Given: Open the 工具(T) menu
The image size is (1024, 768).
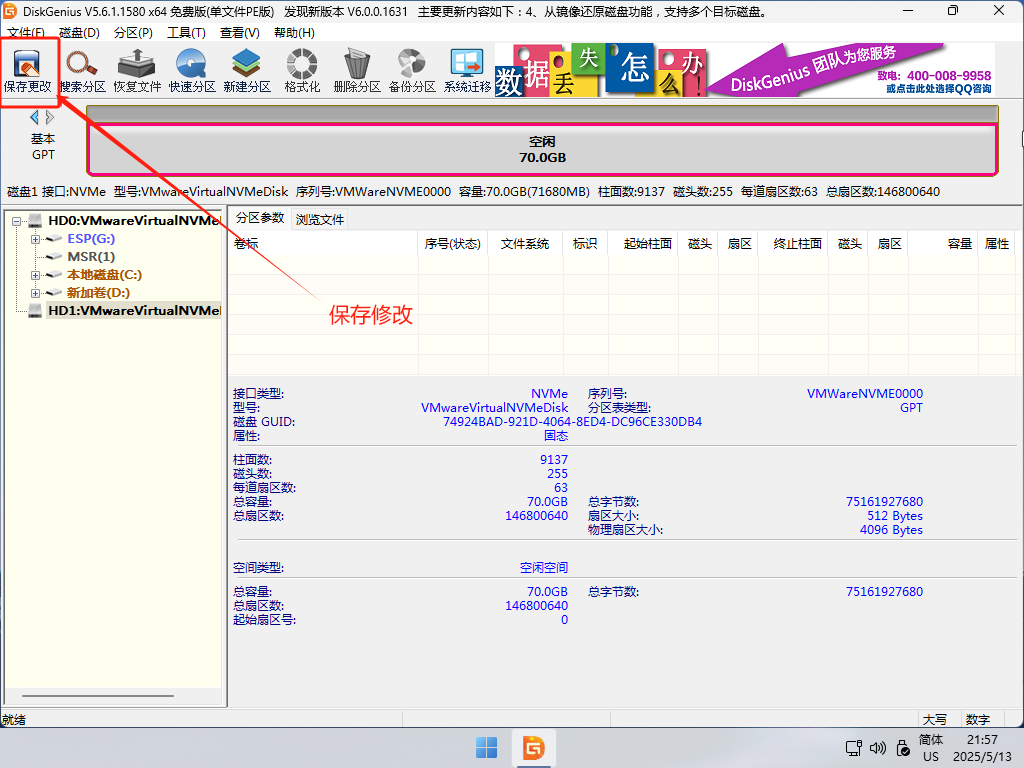Looking at the screenshot, I should [187, 33].
